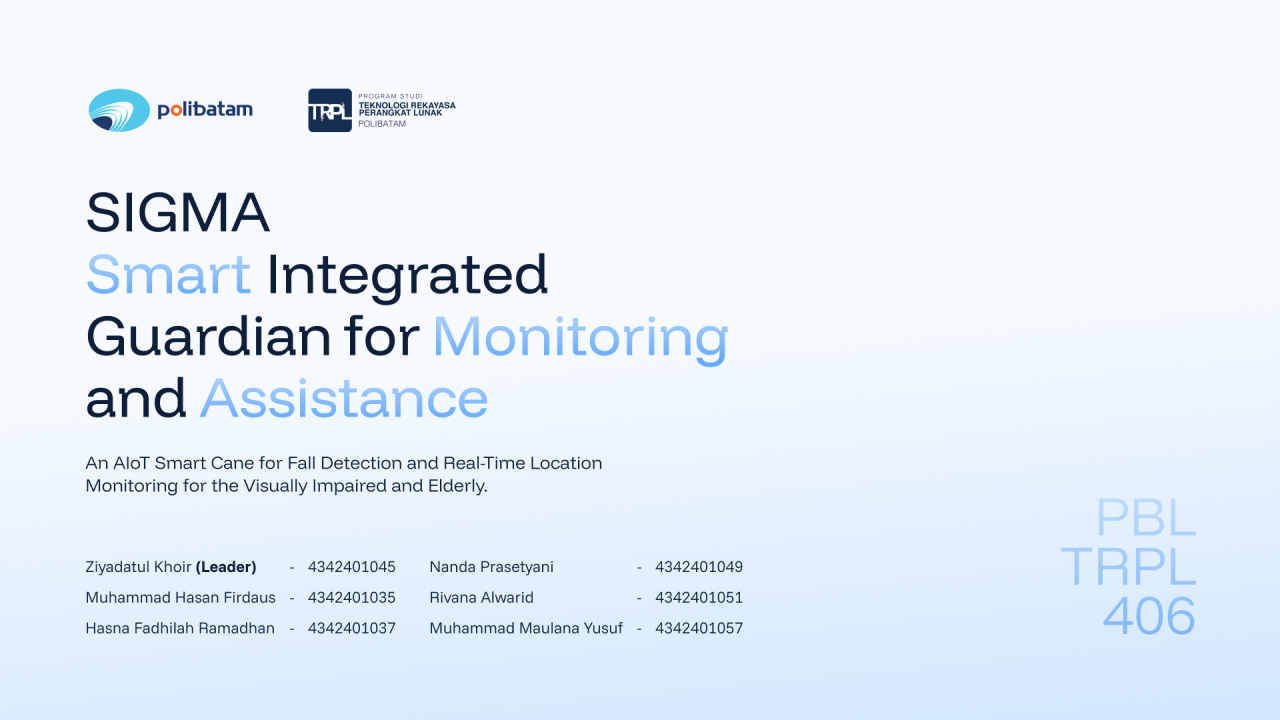Click the ID number 4342401045
This screenshot has width=1280, height=720.
[x=352, y=567]
